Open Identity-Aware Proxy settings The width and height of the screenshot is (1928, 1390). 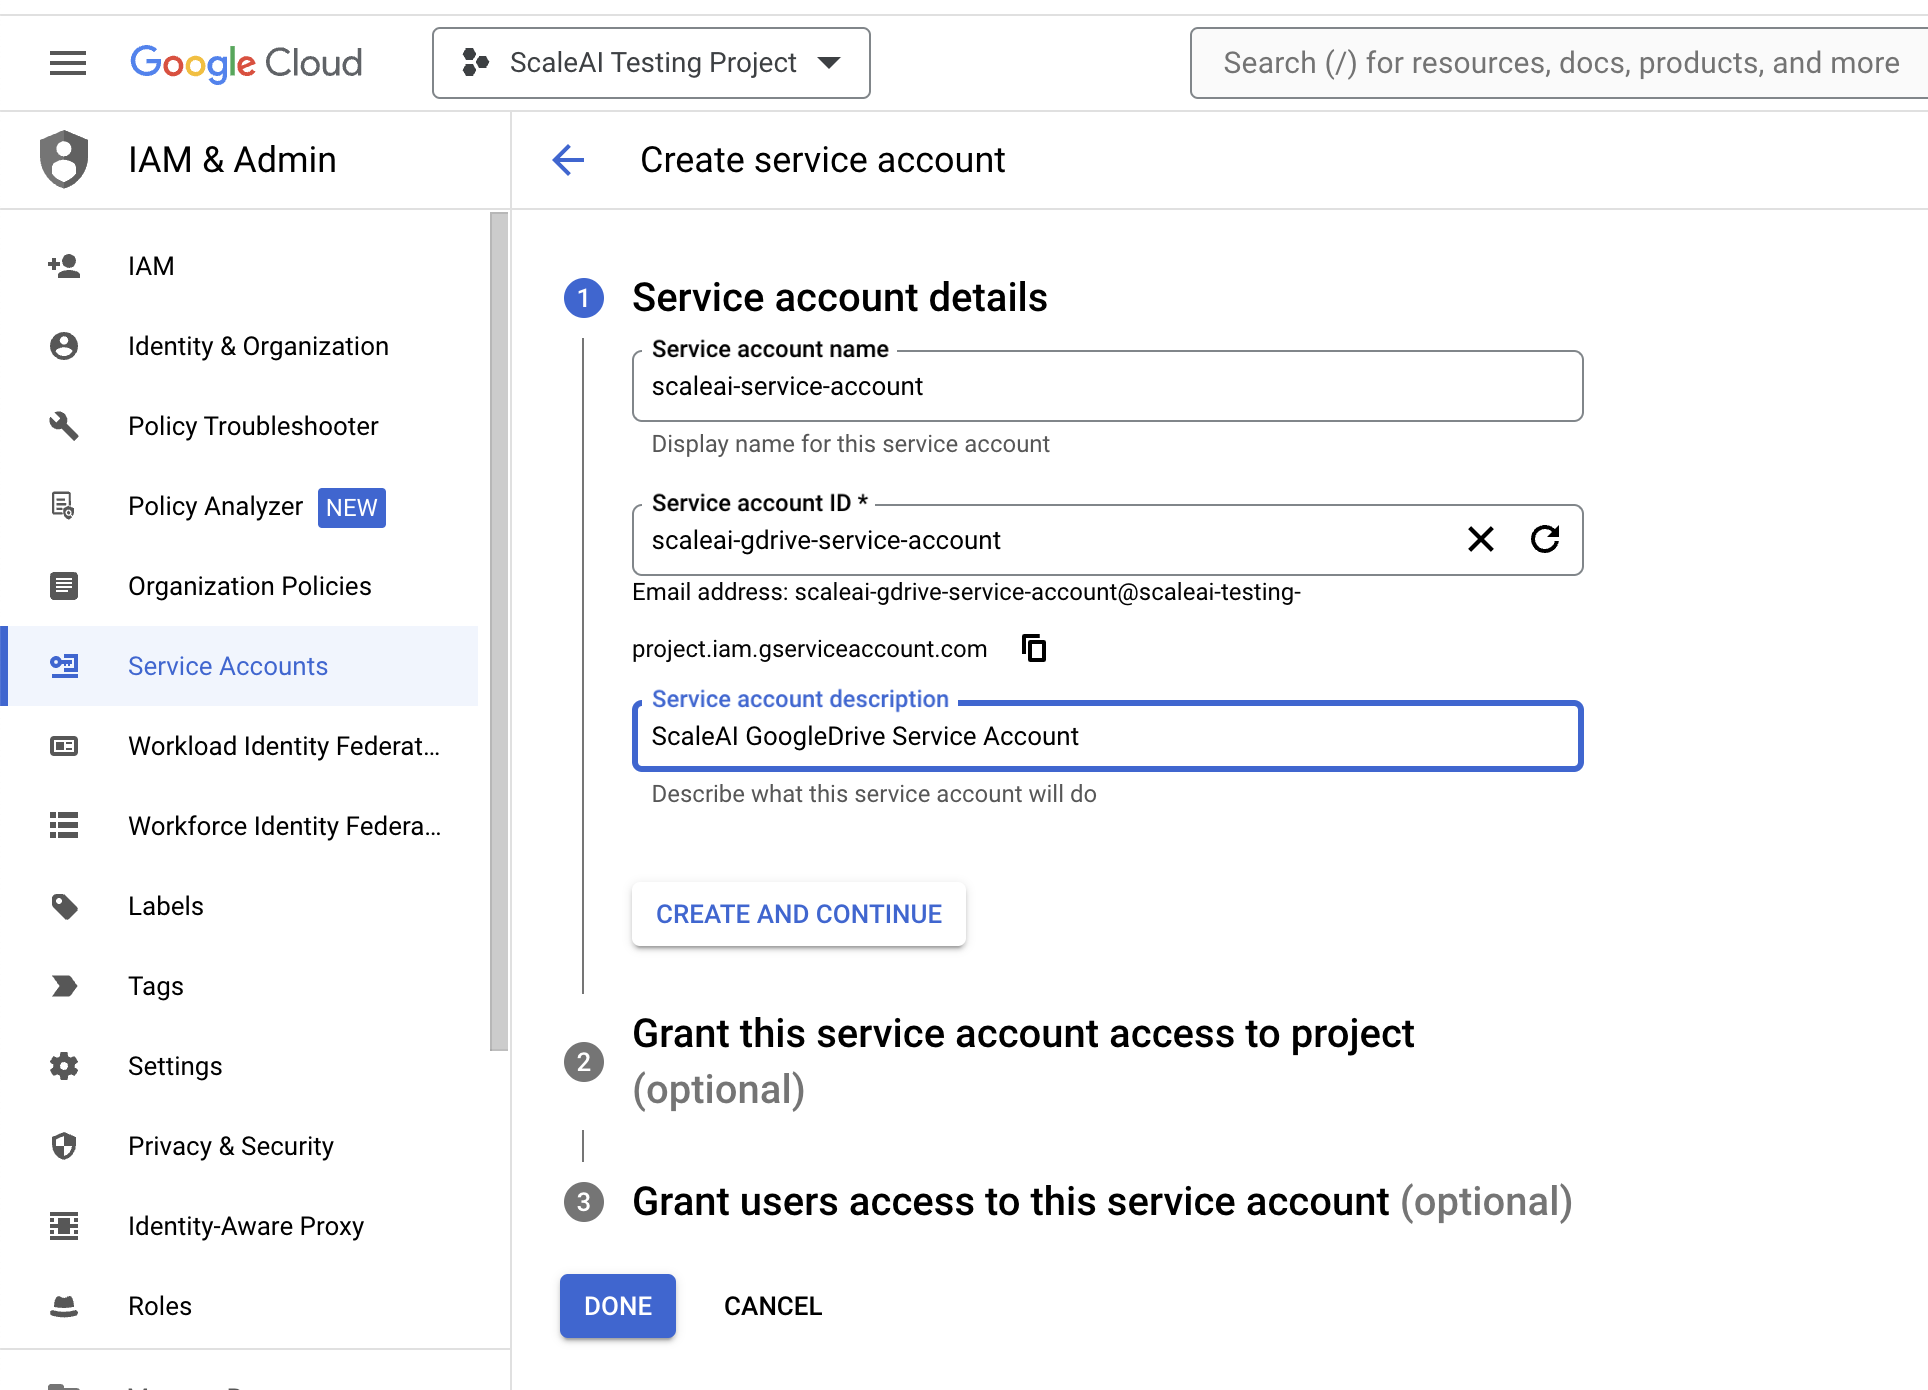[x=245, y=1226]
